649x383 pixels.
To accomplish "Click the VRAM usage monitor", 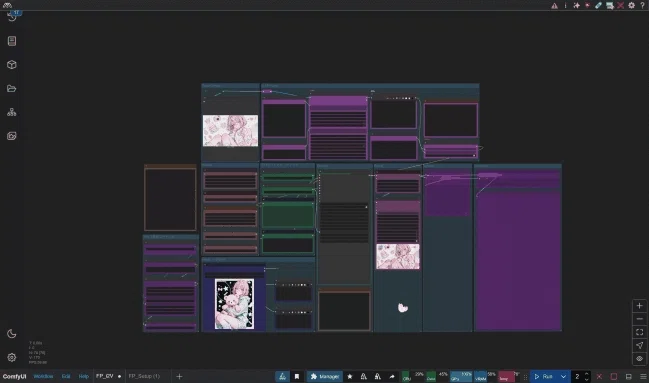I will [485, 376].
